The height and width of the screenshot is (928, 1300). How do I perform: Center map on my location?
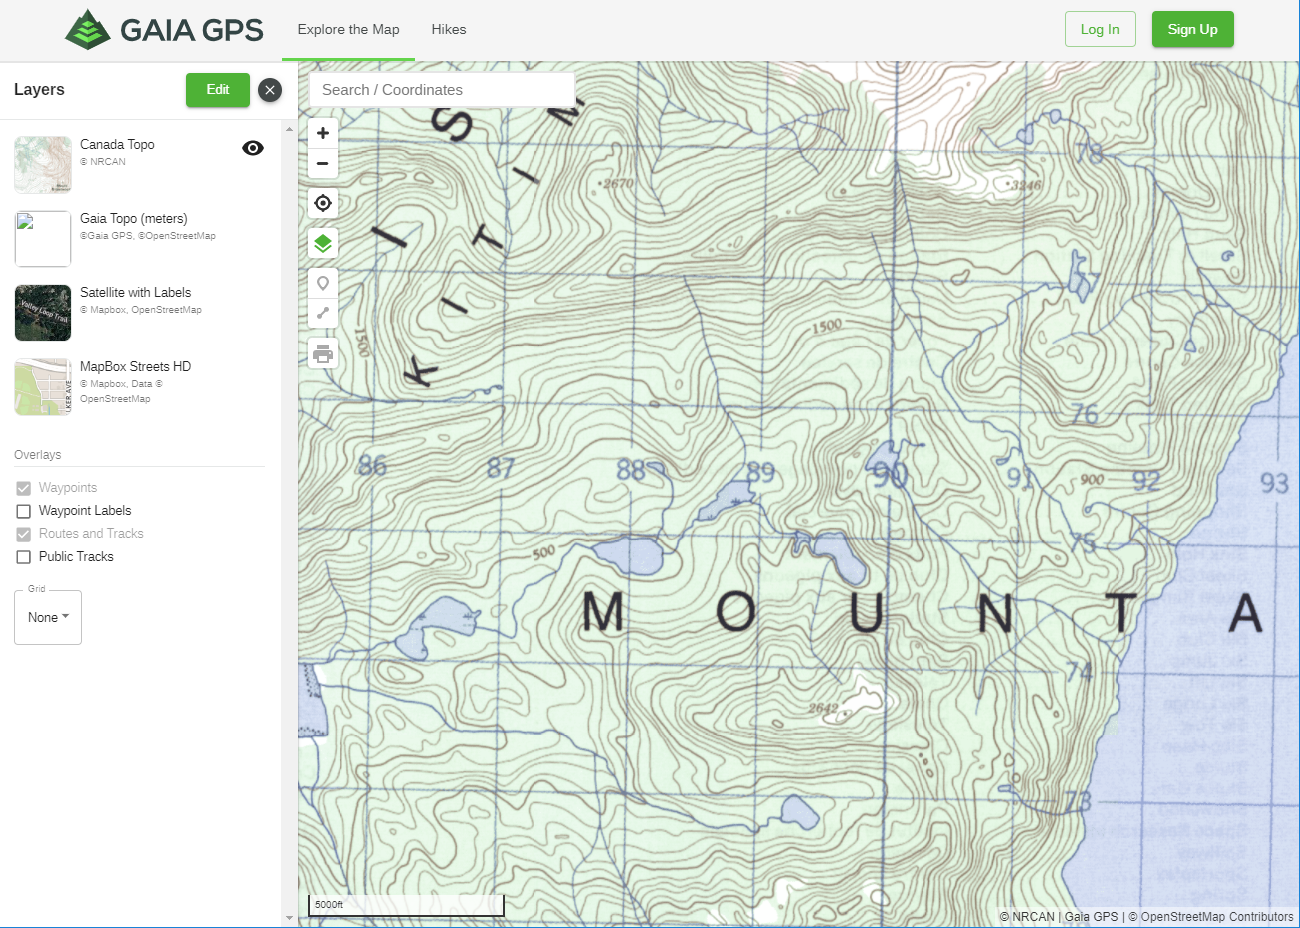pyautogui.click(x=322, y=203)
